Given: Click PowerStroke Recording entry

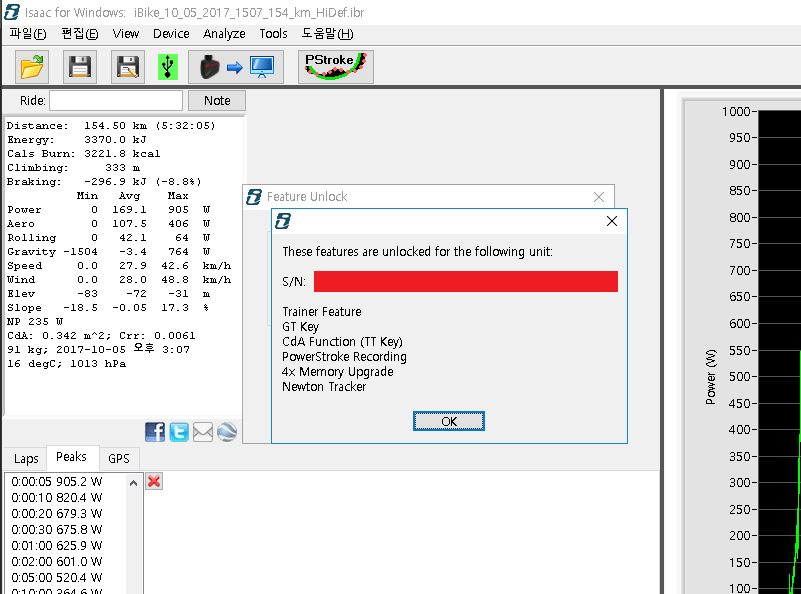Looking at the screenshot, I should click(344, 357).
